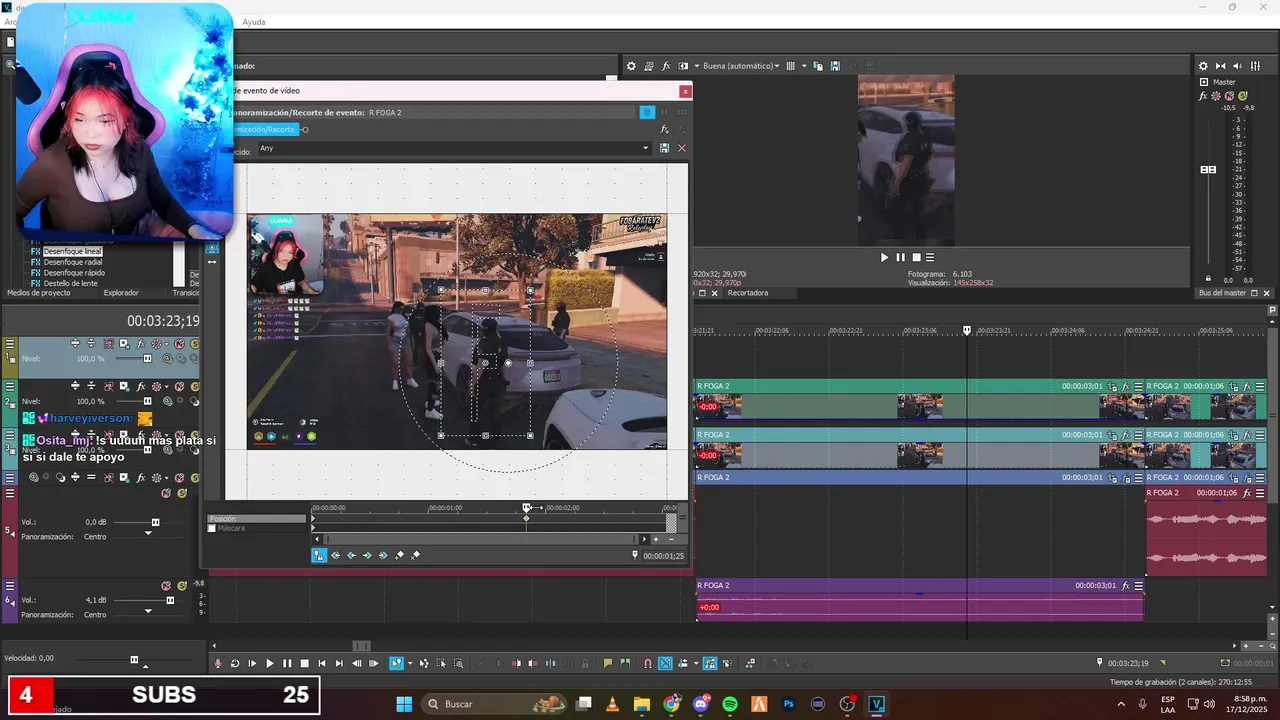Adjust the Velocidad rate slider
1280x720 pixels.
(x=134, y=659)
